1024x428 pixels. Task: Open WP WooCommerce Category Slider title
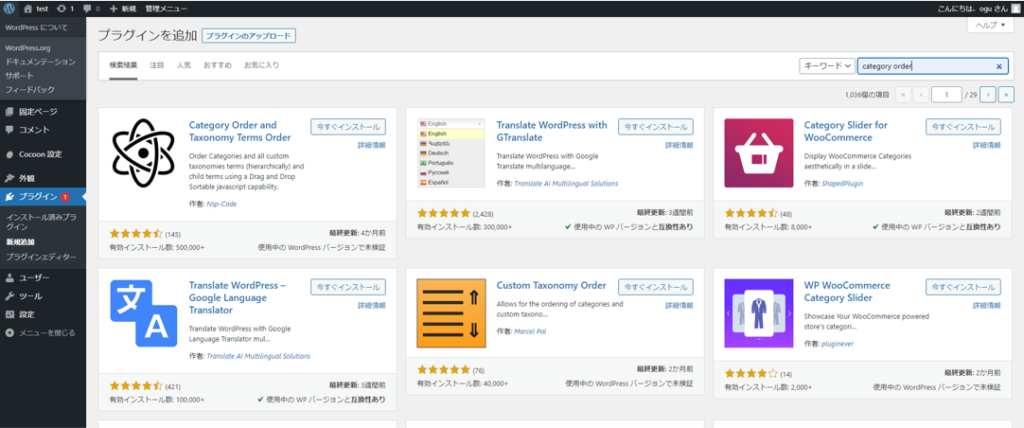(x=847, y=292)
